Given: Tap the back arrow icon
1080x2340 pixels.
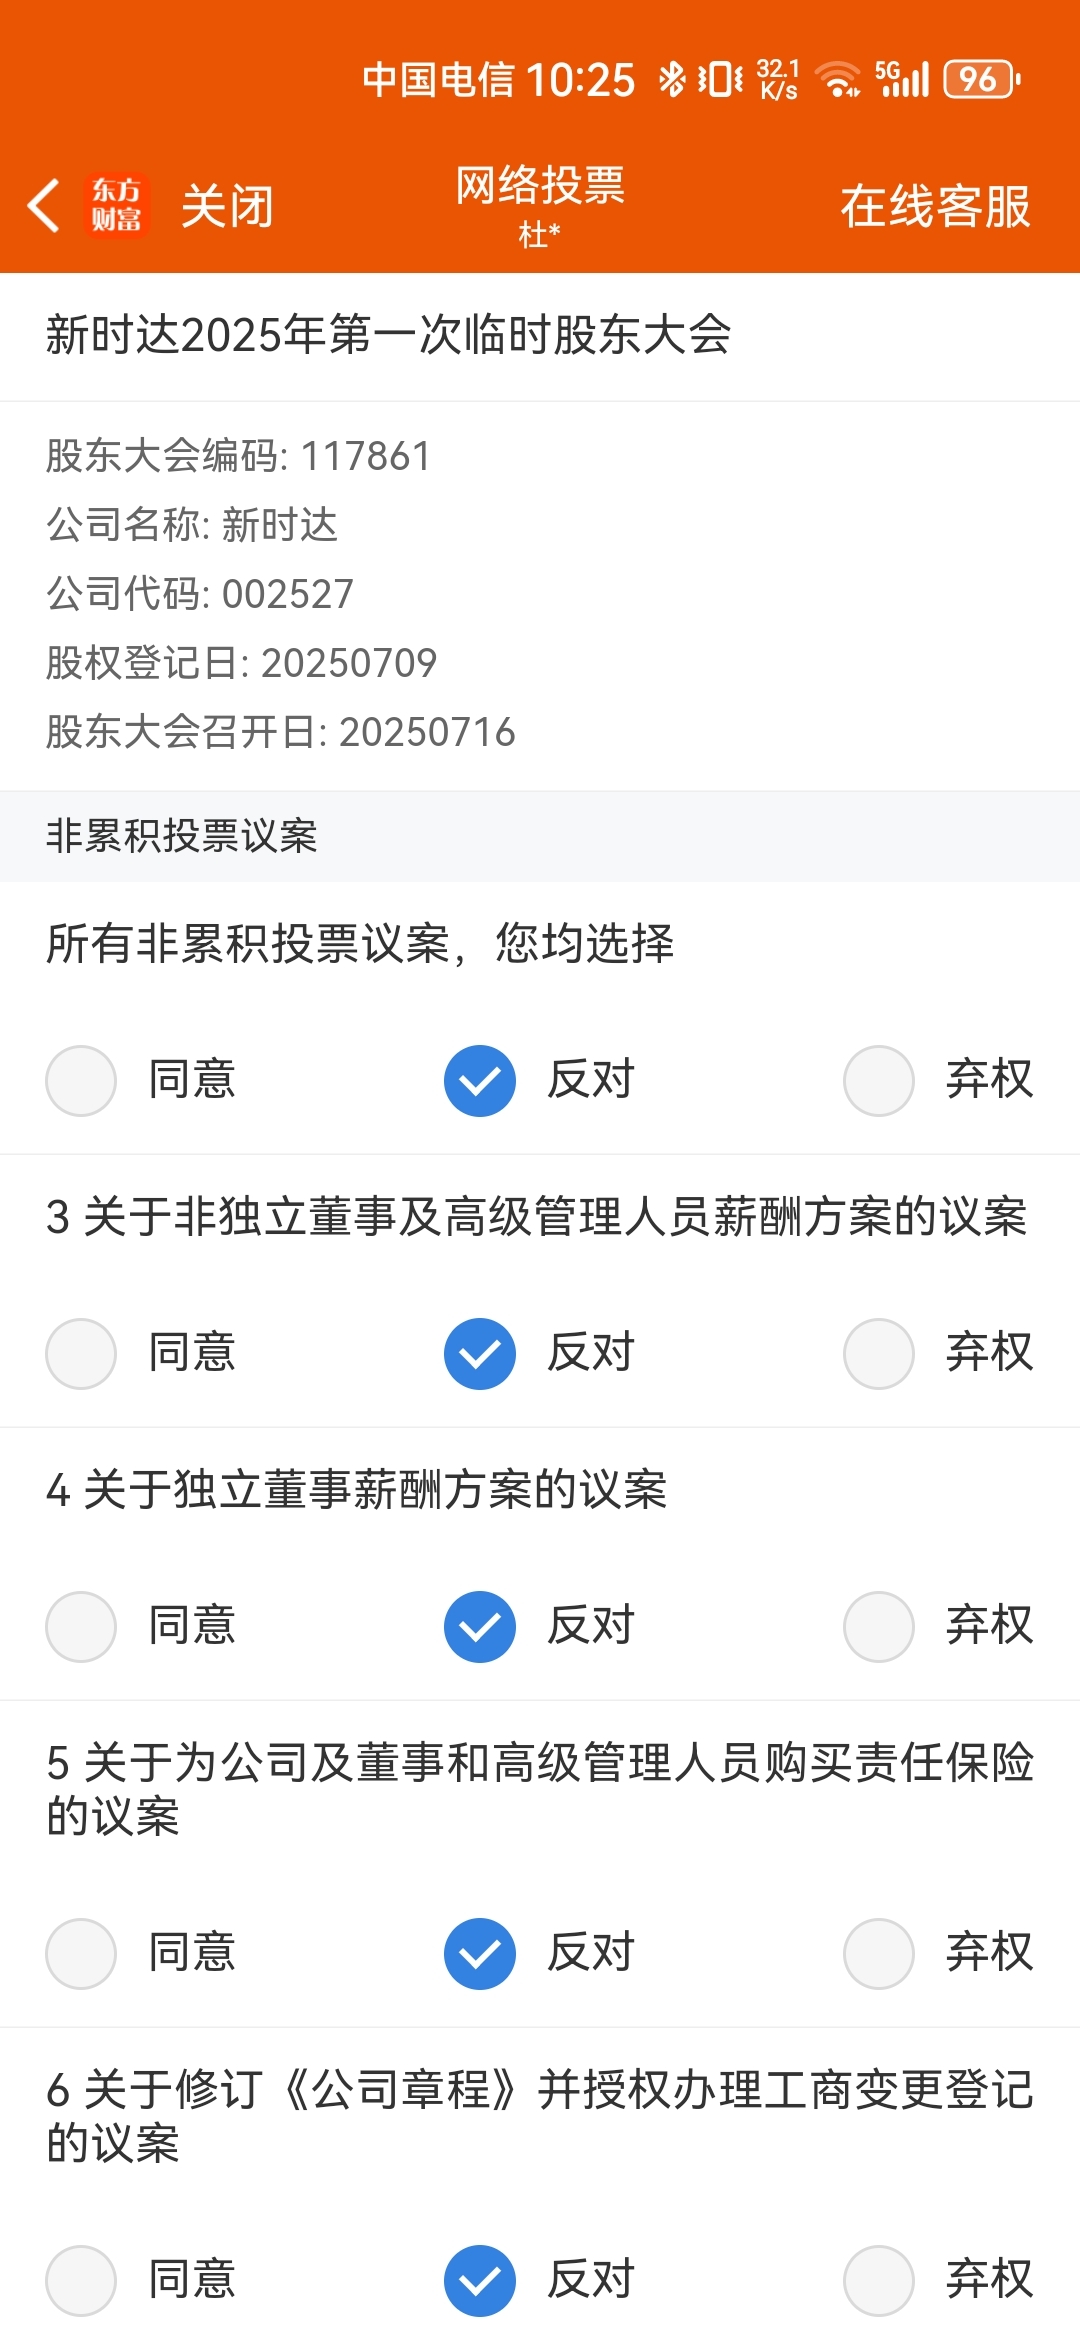Looking at the screenshot, I should click(x=44, y=206).
